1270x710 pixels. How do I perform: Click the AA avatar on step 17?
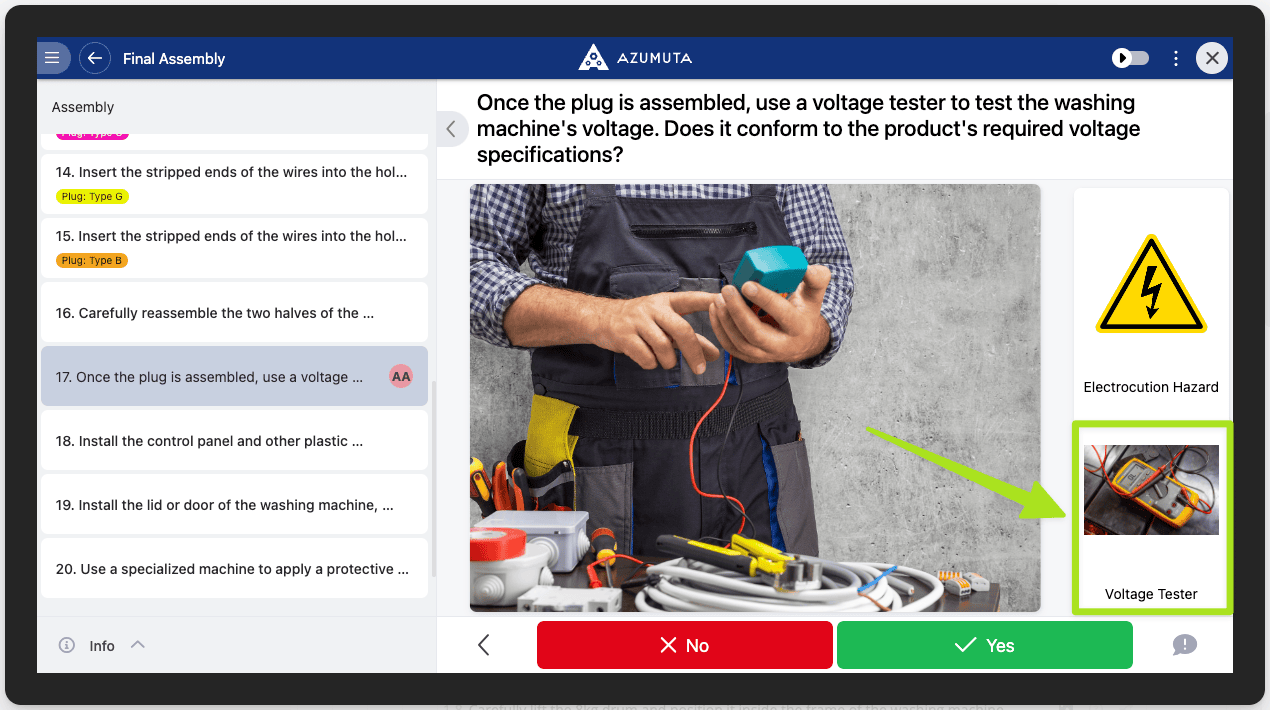401,377
